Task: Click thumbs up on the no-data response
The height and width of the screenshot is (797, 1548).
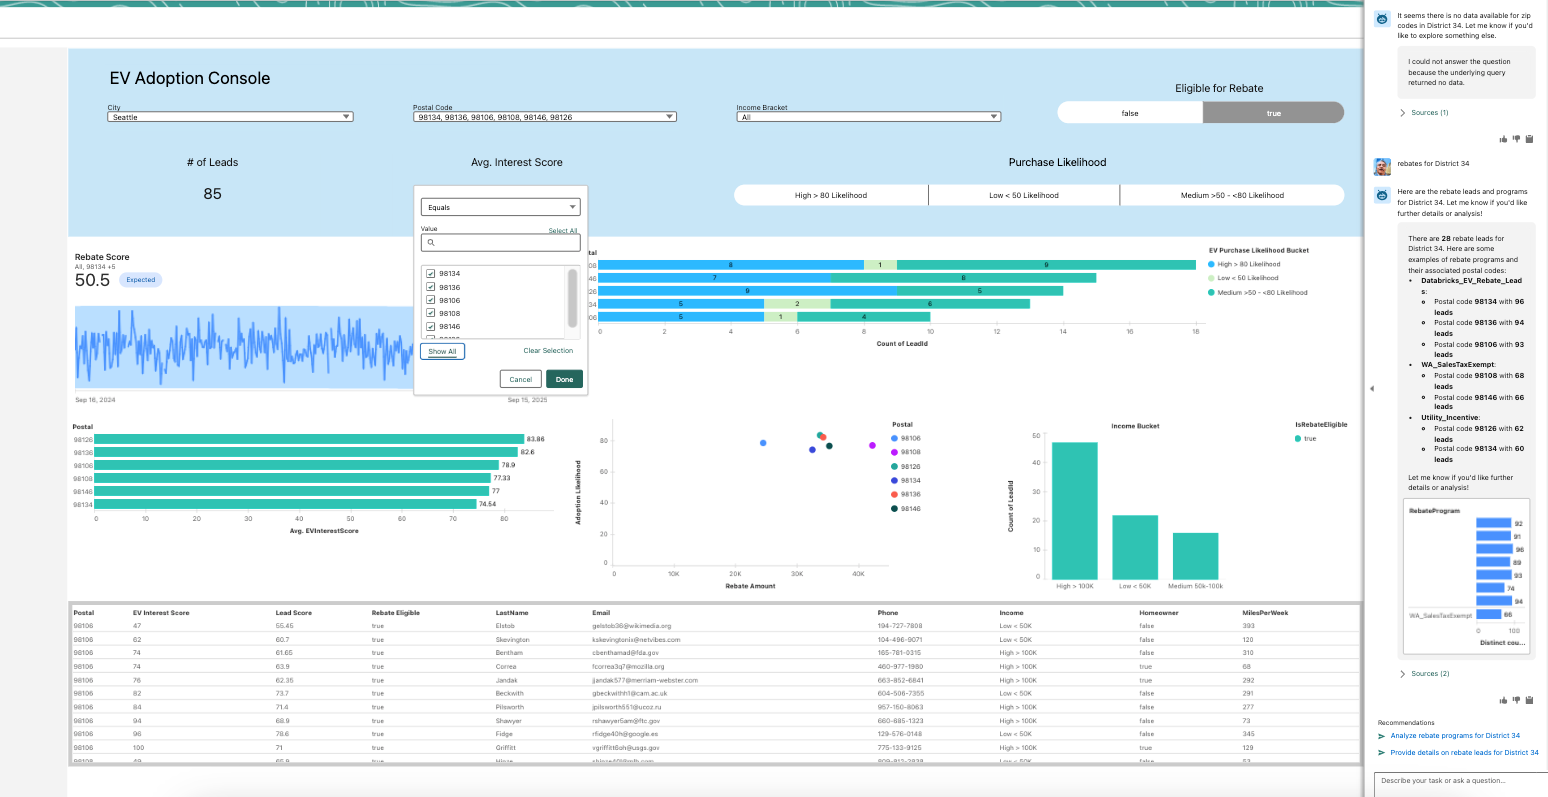Action: coord(1504,139)
